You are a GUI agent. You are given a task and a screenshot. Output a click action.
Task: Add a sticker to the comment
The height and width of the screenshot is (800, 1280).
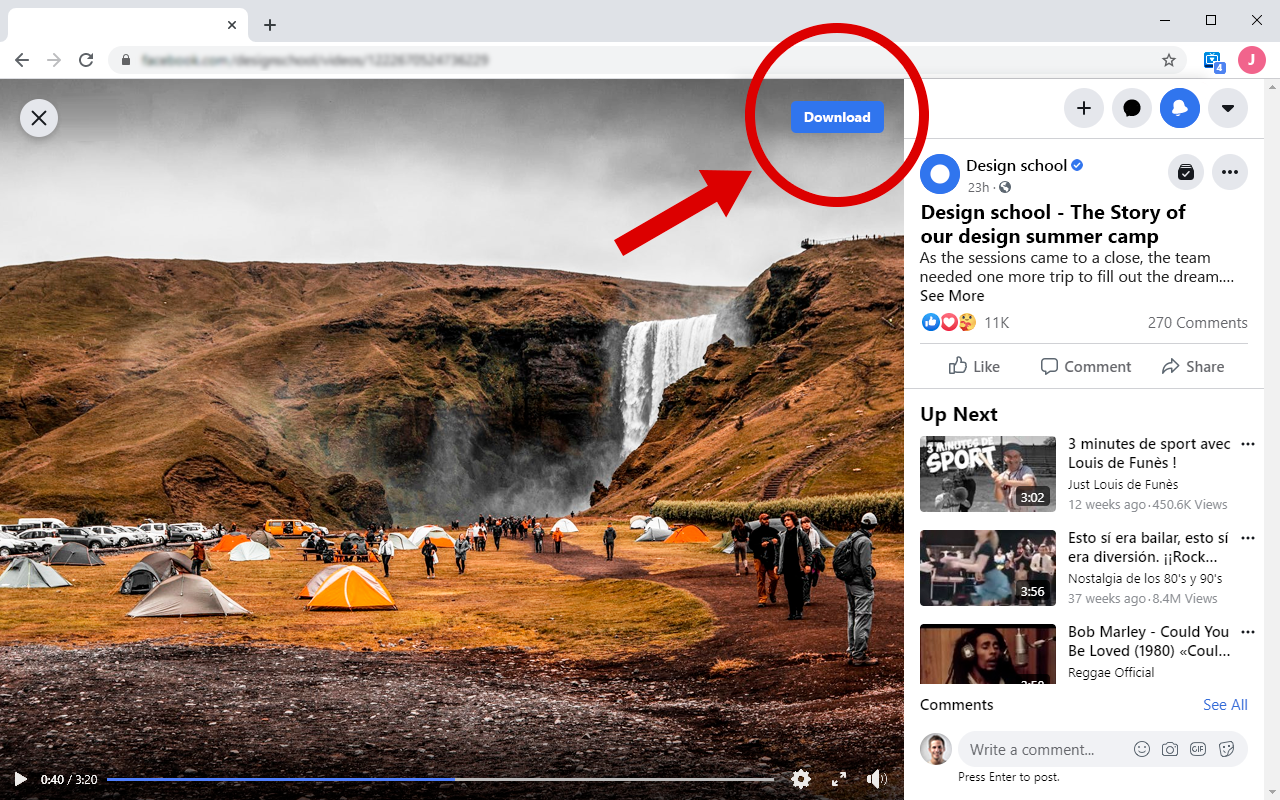[1225, 748]
